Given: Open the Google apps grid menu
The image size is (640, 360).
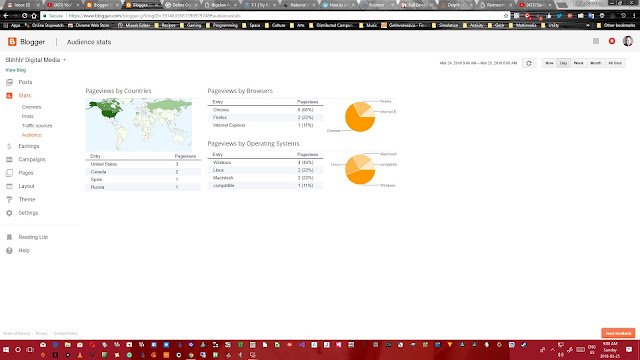Looking at the screenshot, I should pyautogui.click(x=596, y=41).
